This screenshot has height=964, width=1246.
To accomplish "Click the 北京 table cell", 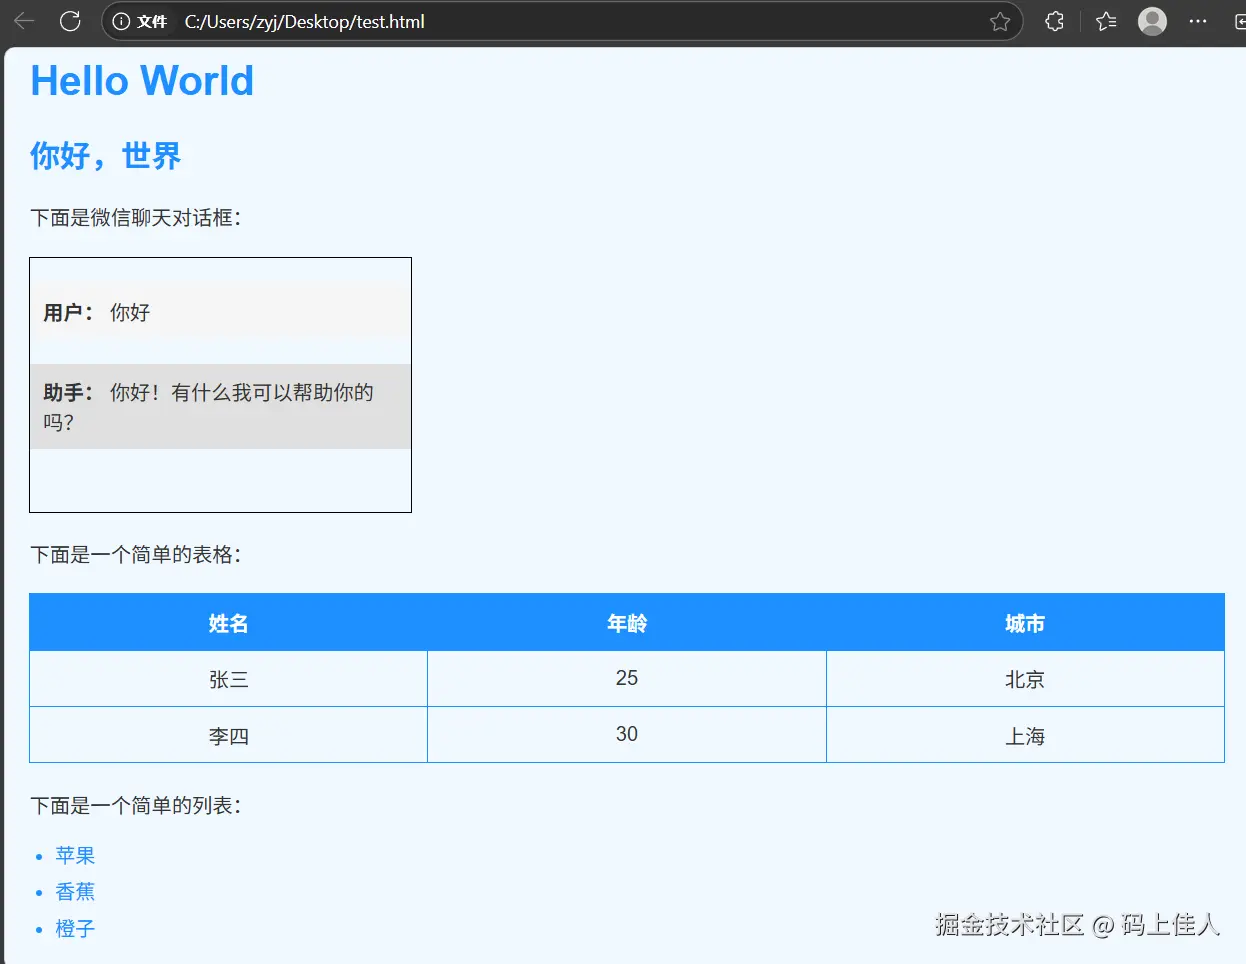I will (x=1025, y=679).
